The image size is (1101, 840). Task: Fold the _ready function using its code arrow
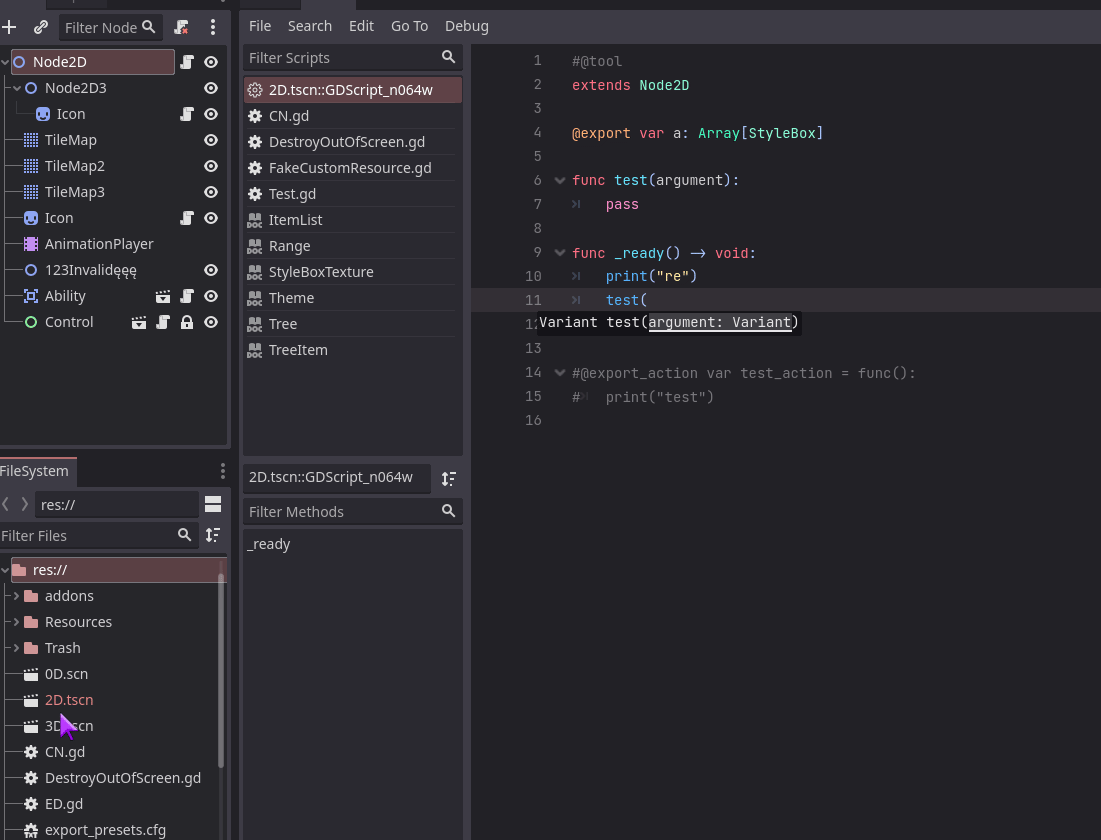click(x=560, y=253)
